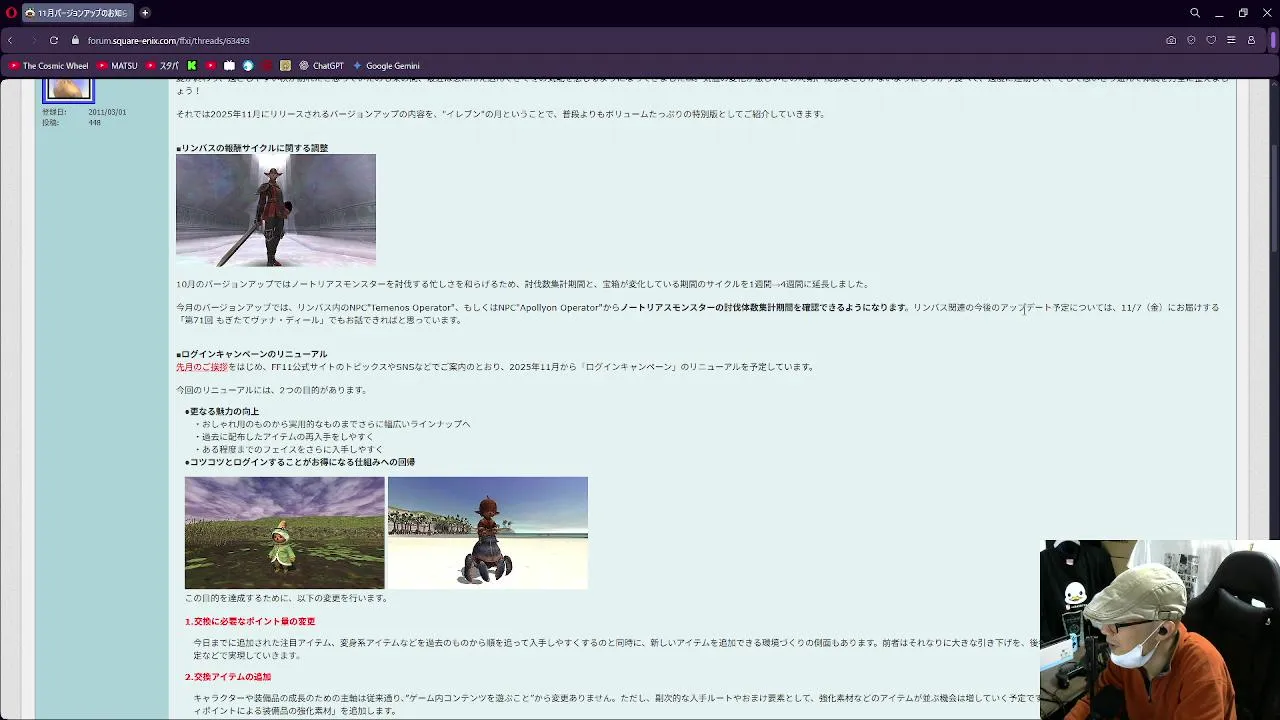Open the blue globe bookmark icon
This screenshot has height=720, width=1280.
coord(248,66)
